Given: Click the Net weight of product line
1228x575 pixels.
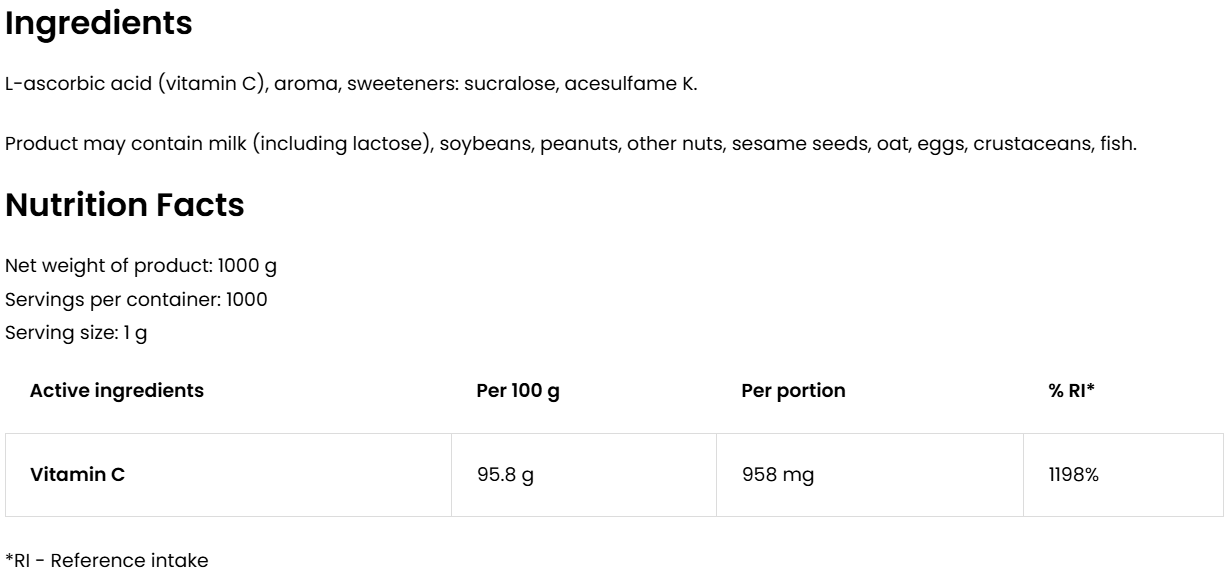Looking at the screenshot, I should click(x=147, y=268).
